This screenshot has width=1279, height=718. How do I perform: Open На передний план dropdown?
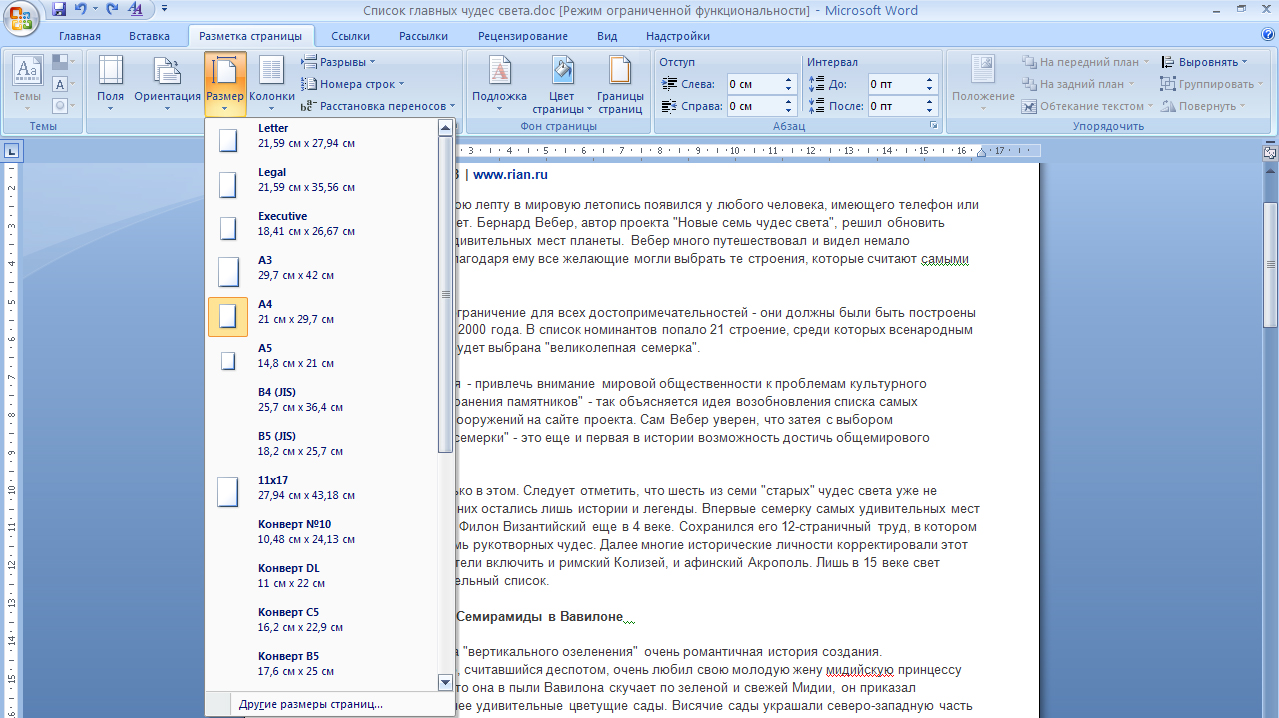tap(1086, 62)
